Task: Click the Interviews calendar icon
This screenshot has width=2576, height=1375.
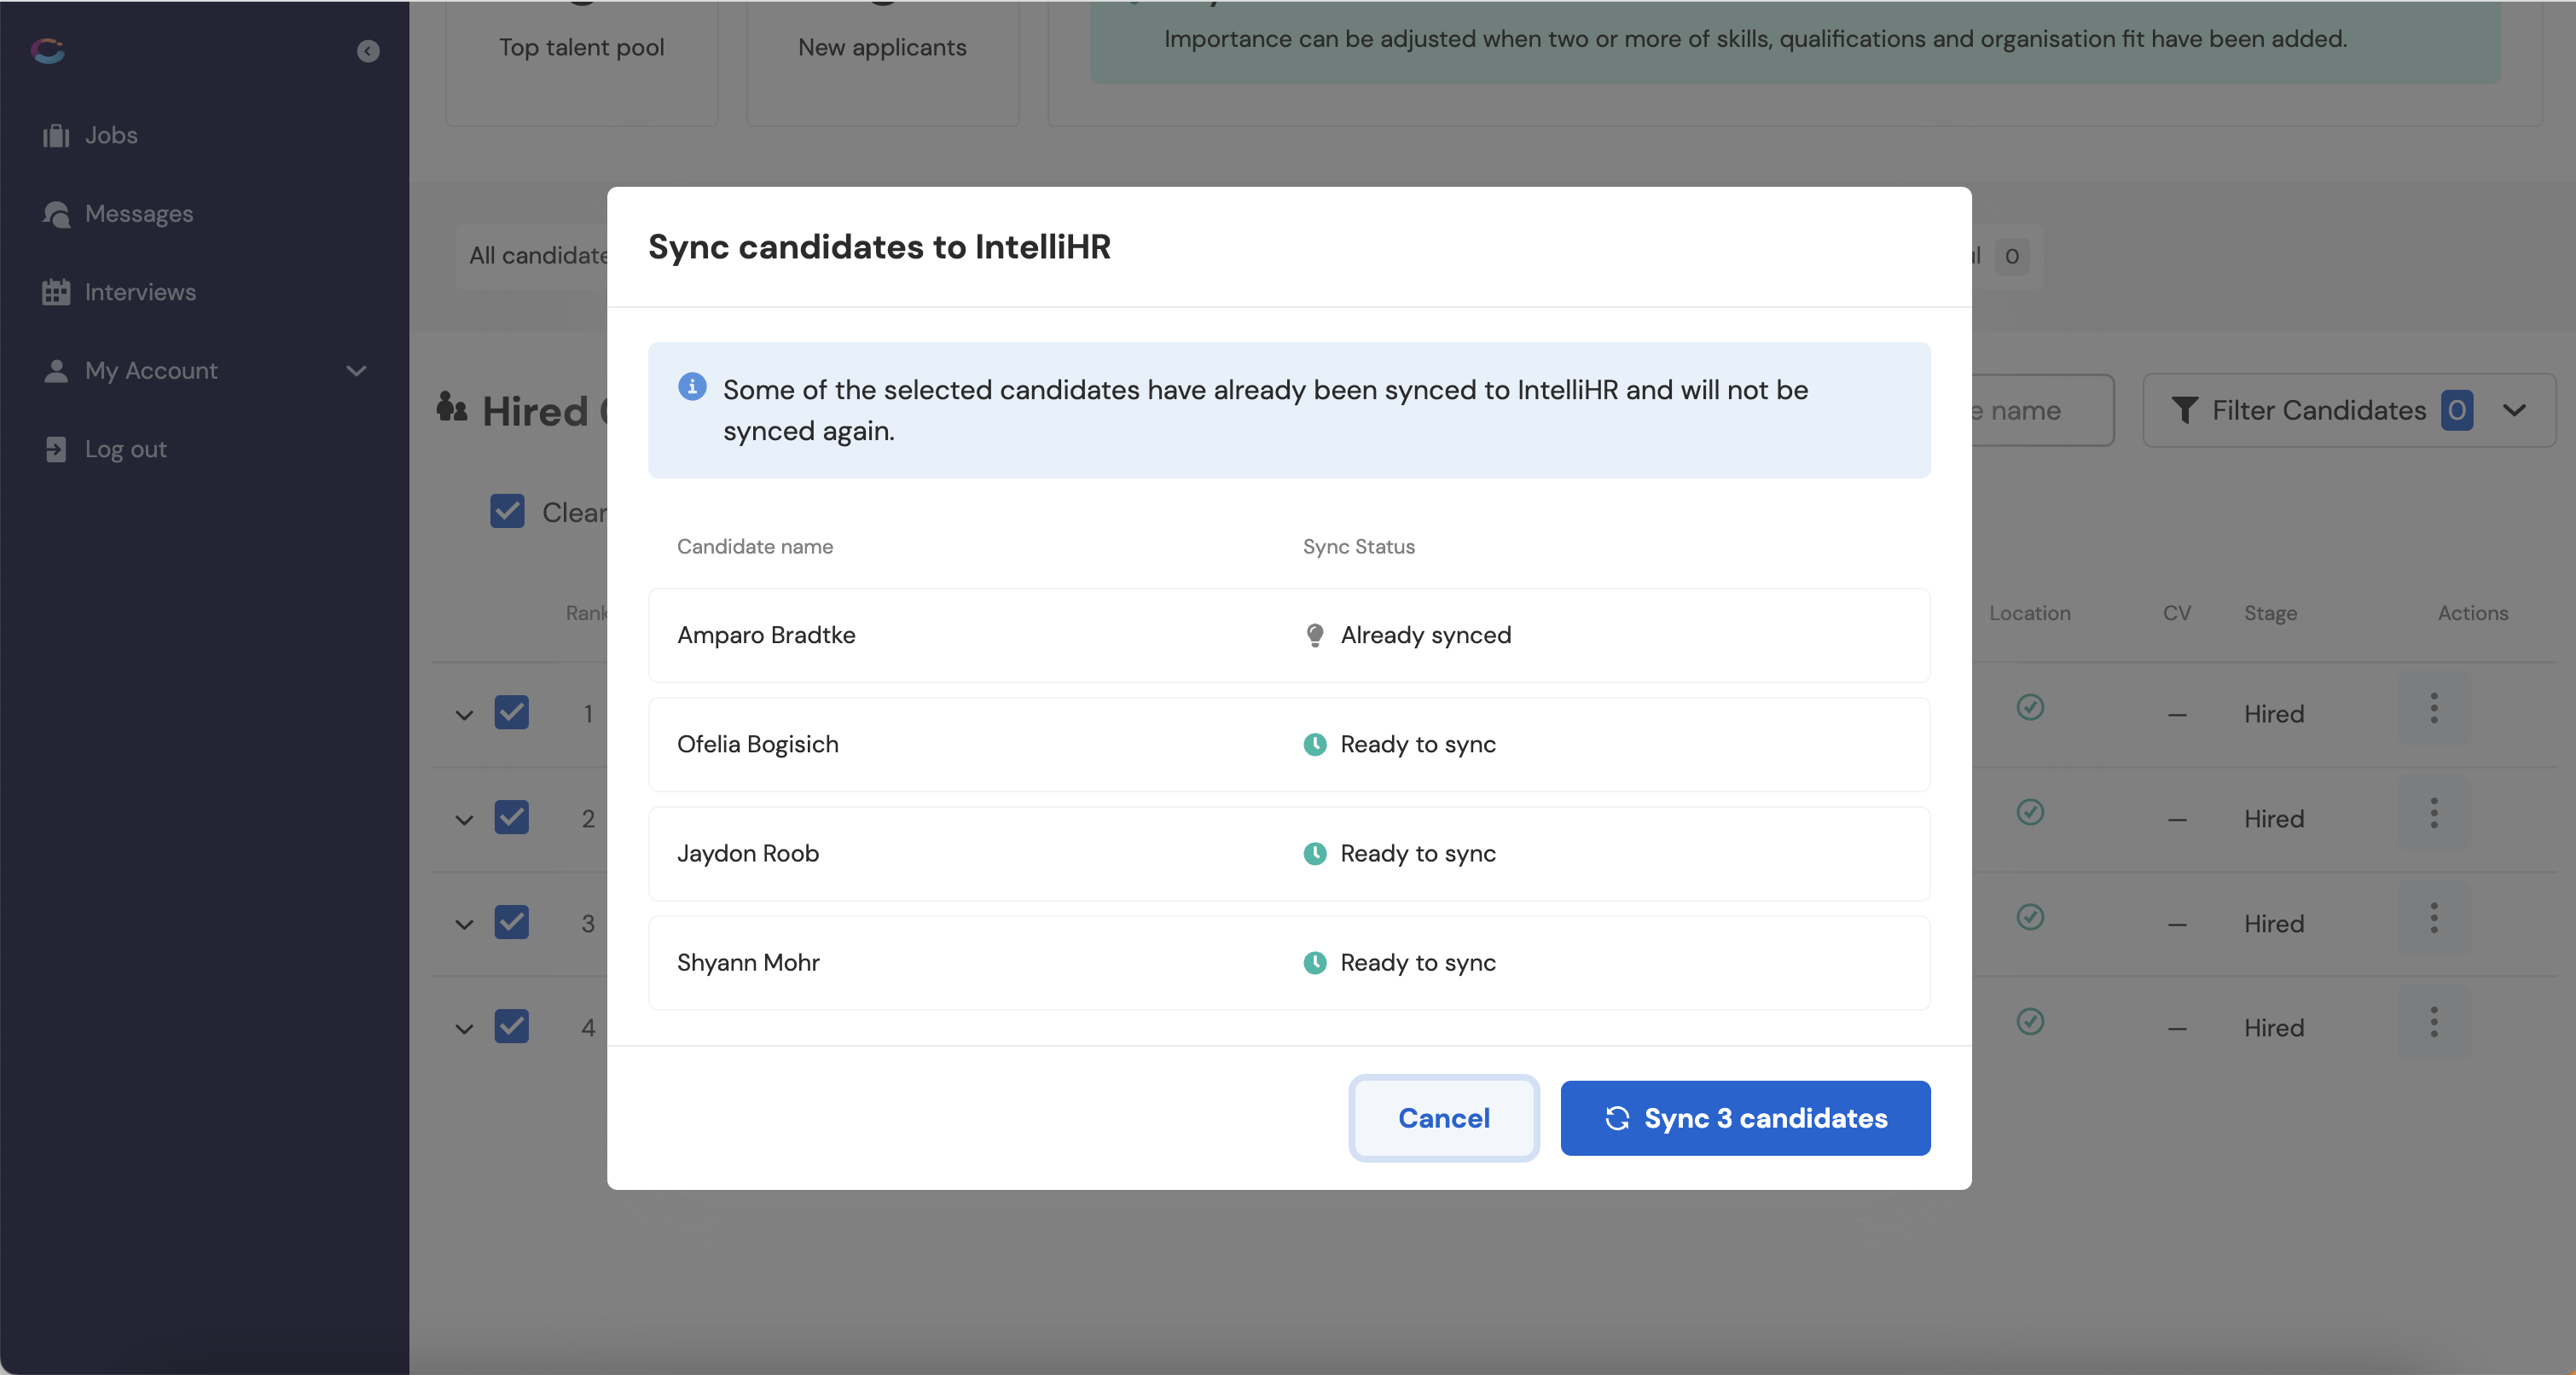Action: (56, 292)
